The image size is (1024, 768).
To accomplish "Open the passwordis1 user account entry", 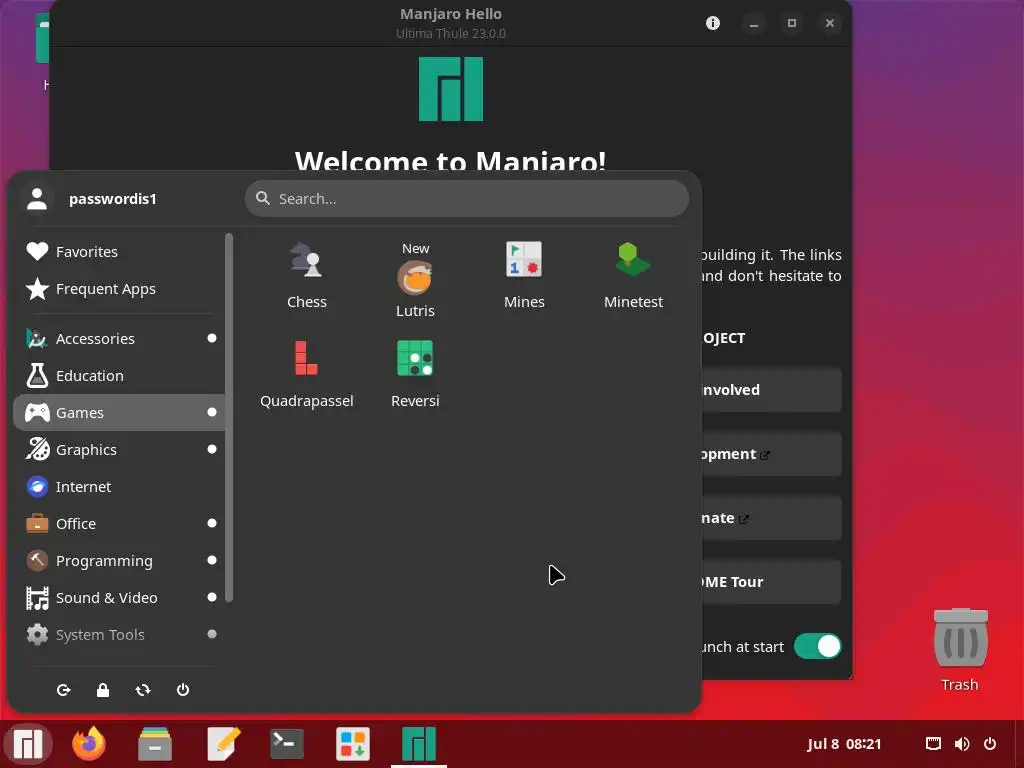I will [x=91, y=199].
